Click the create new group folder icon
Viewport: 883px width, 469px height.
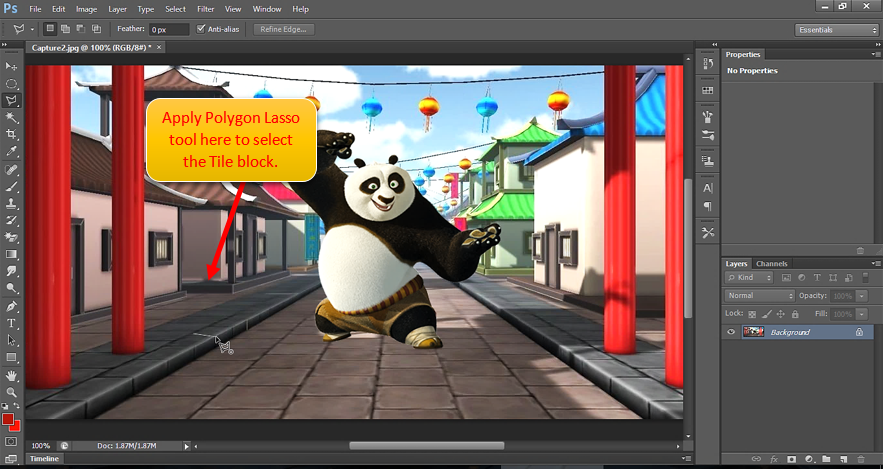[x=826, y=459]
